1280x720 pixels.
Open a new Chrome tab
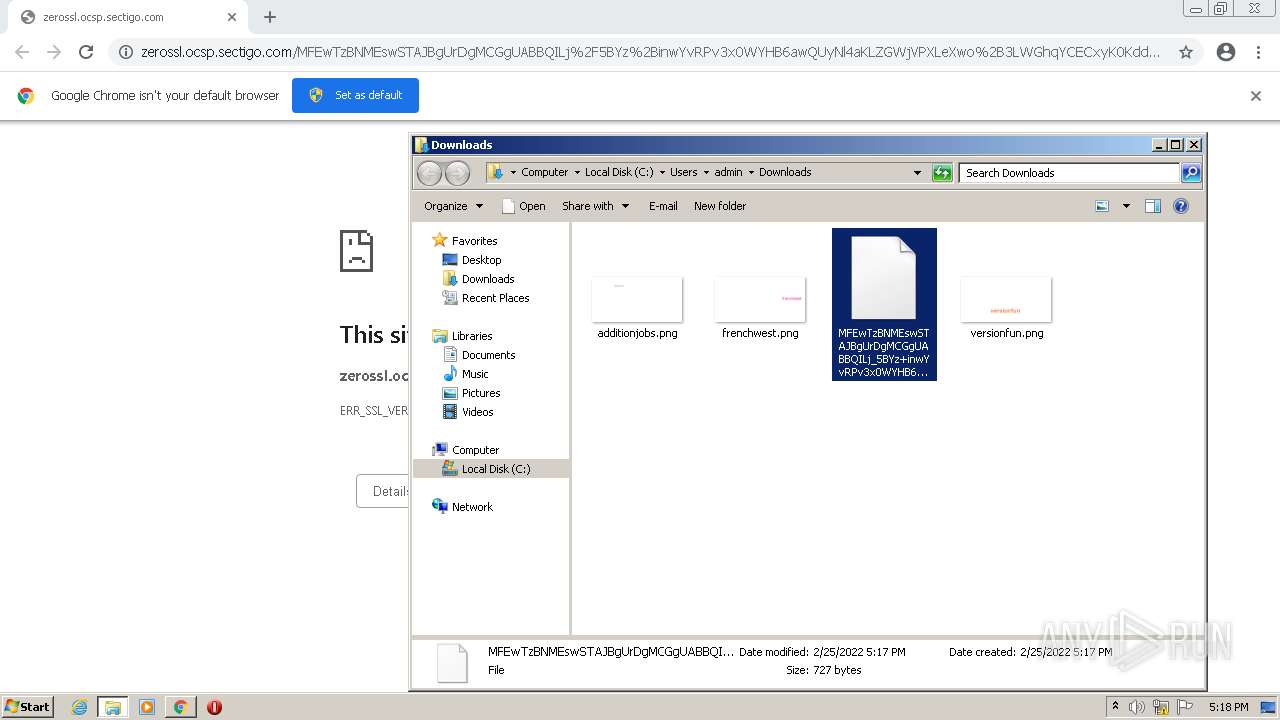click(x=270, y=17)
